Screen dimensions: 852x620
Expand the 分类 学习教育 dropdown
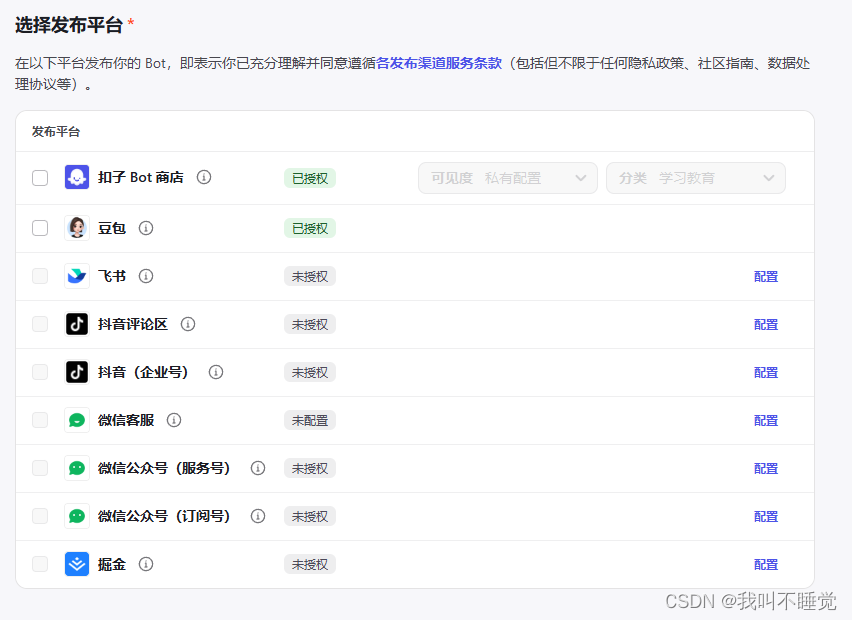pos(696,178)
